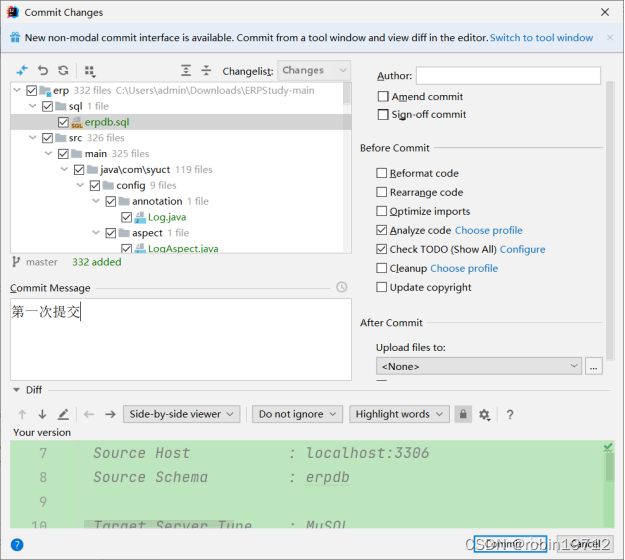
Task: Click the diff viewer vertical scrollbar
Action: [609, 467]
